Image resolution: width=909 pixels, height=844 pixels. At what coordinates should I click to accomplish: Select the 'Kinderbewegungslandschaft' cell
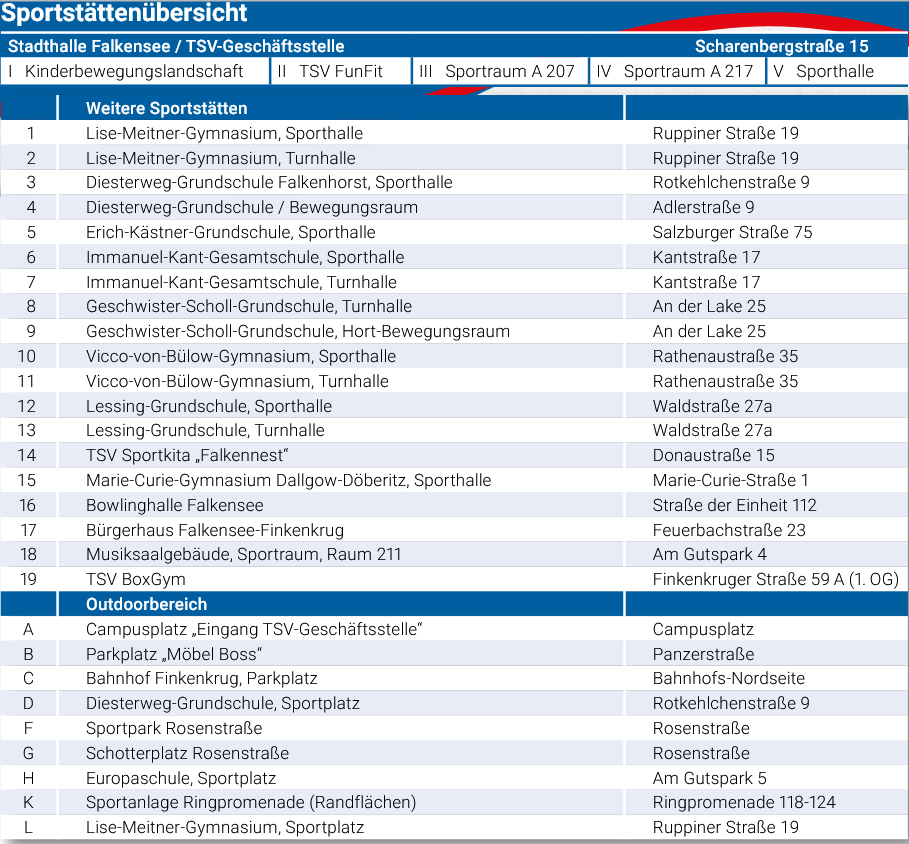tap(135, 71)
